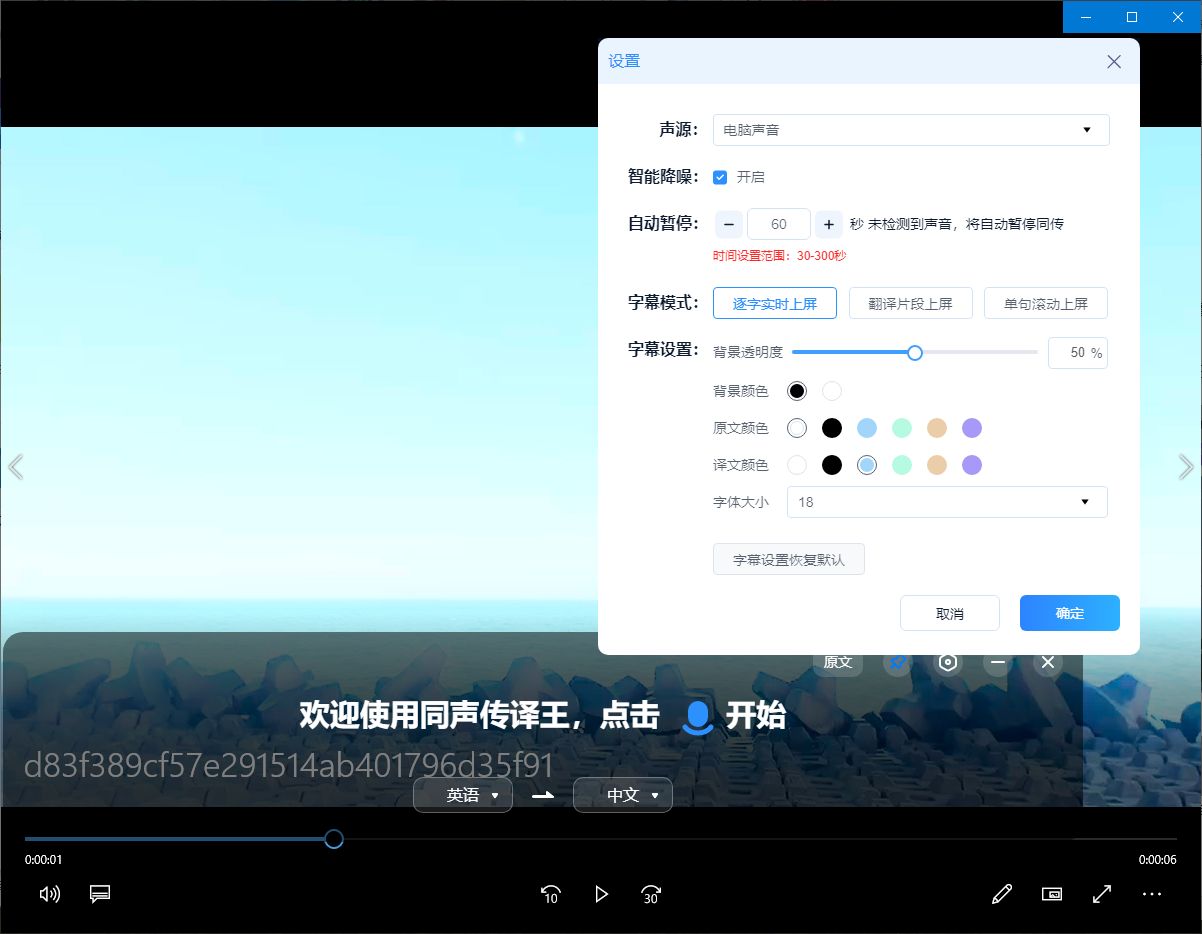Screen dimensions: 1202x934
Task: Open the volume control speaker icon
Action: click(x=49, y=894)
